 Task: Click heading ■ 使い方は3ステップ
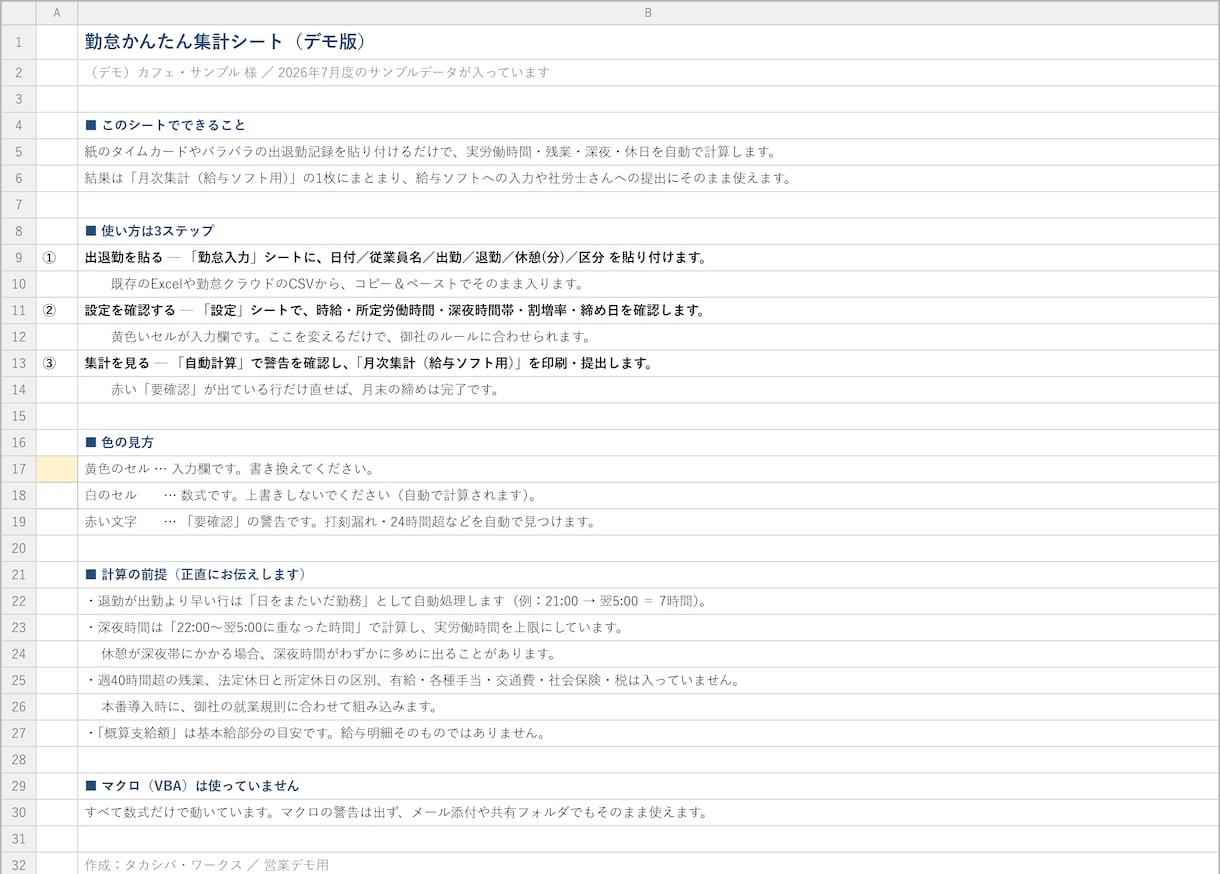[x=648, y=231]
